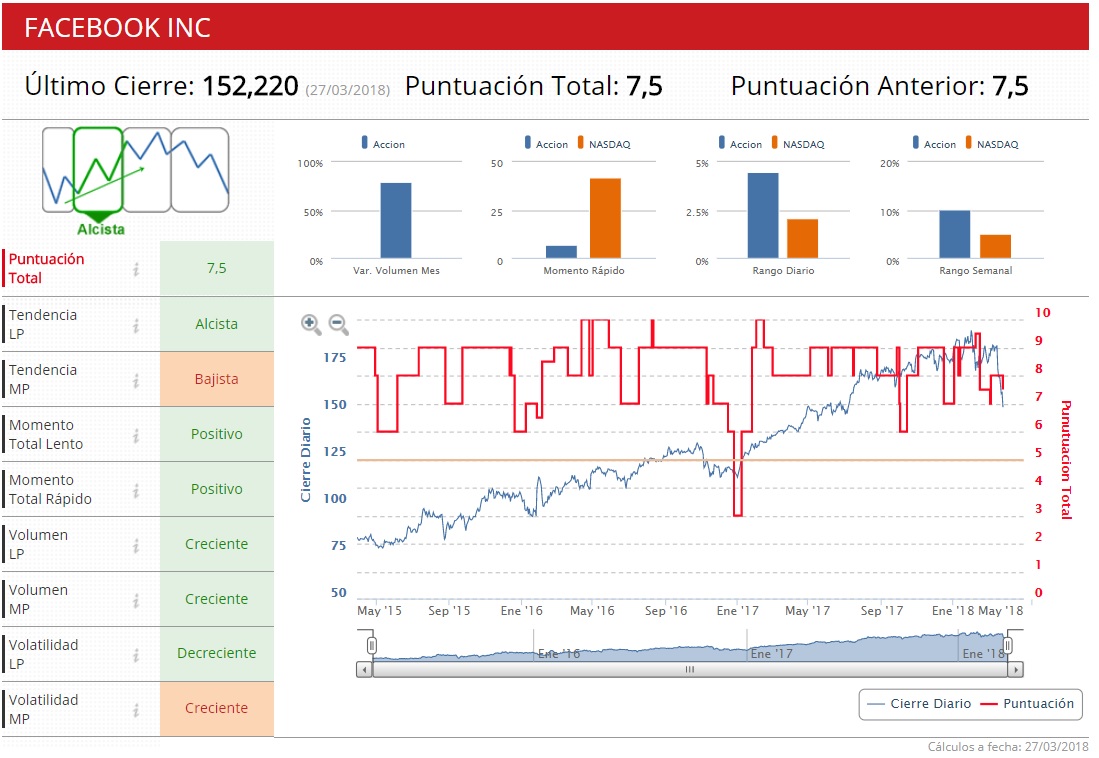Image resolution: width=1099 pixels, height=758 pixels.
Task: Click orange NASDAQ bar in Rango Diario
Action: pos(803,238)
